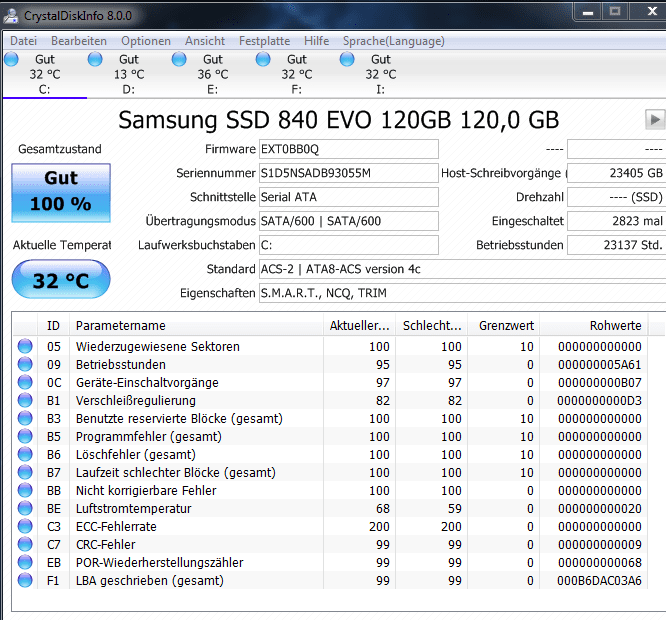The height and width of the screenshot is (620, 666).
Task: Click the Schlecht... column header
Action: (x=432, y=326)
